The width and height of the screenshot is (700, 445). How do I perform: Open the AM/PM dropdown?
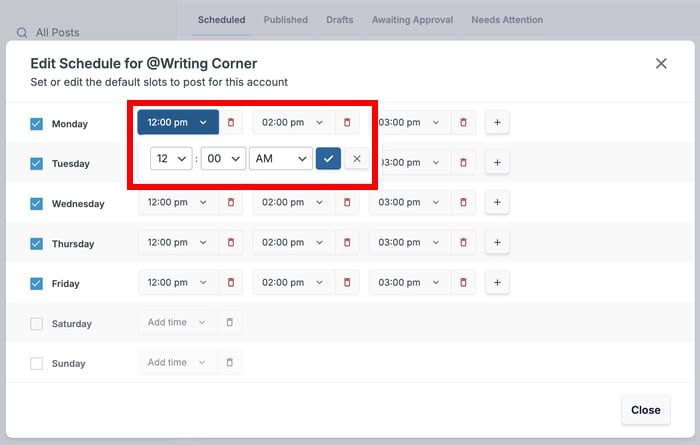tap(280, 158)
